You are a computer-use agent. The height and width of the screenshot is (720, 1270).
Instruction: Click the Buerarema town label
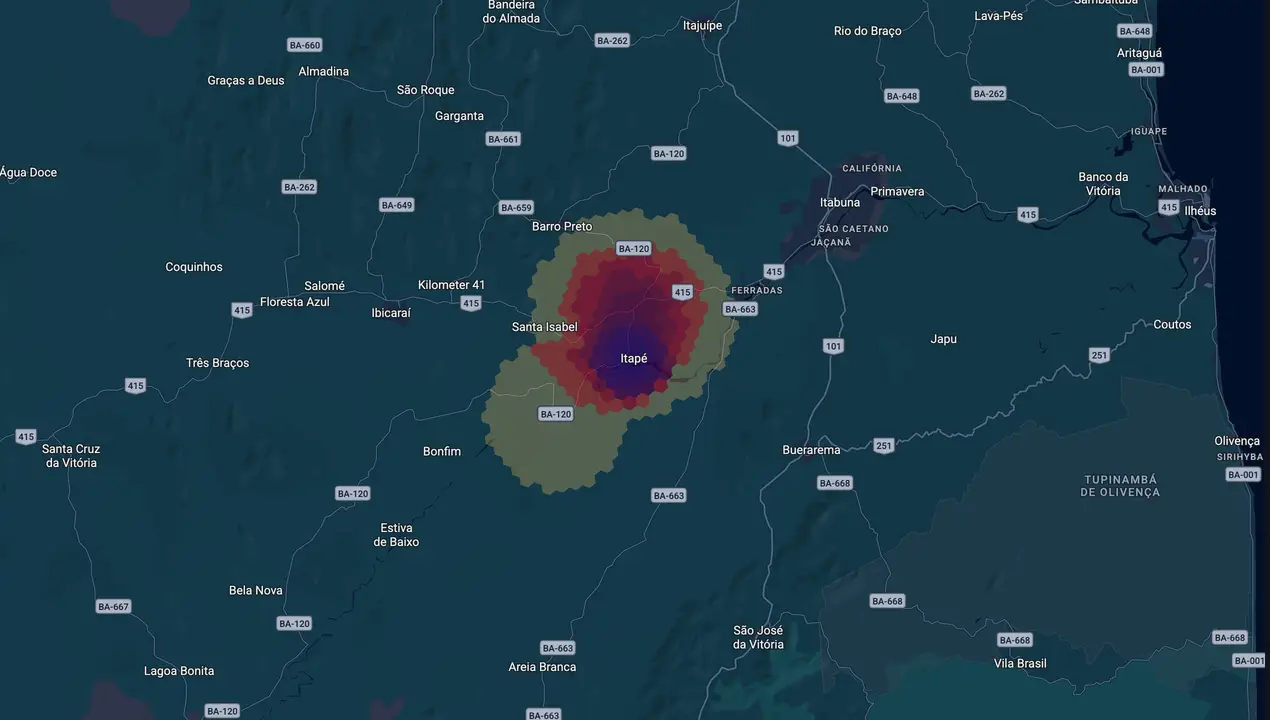click(812, 450)
